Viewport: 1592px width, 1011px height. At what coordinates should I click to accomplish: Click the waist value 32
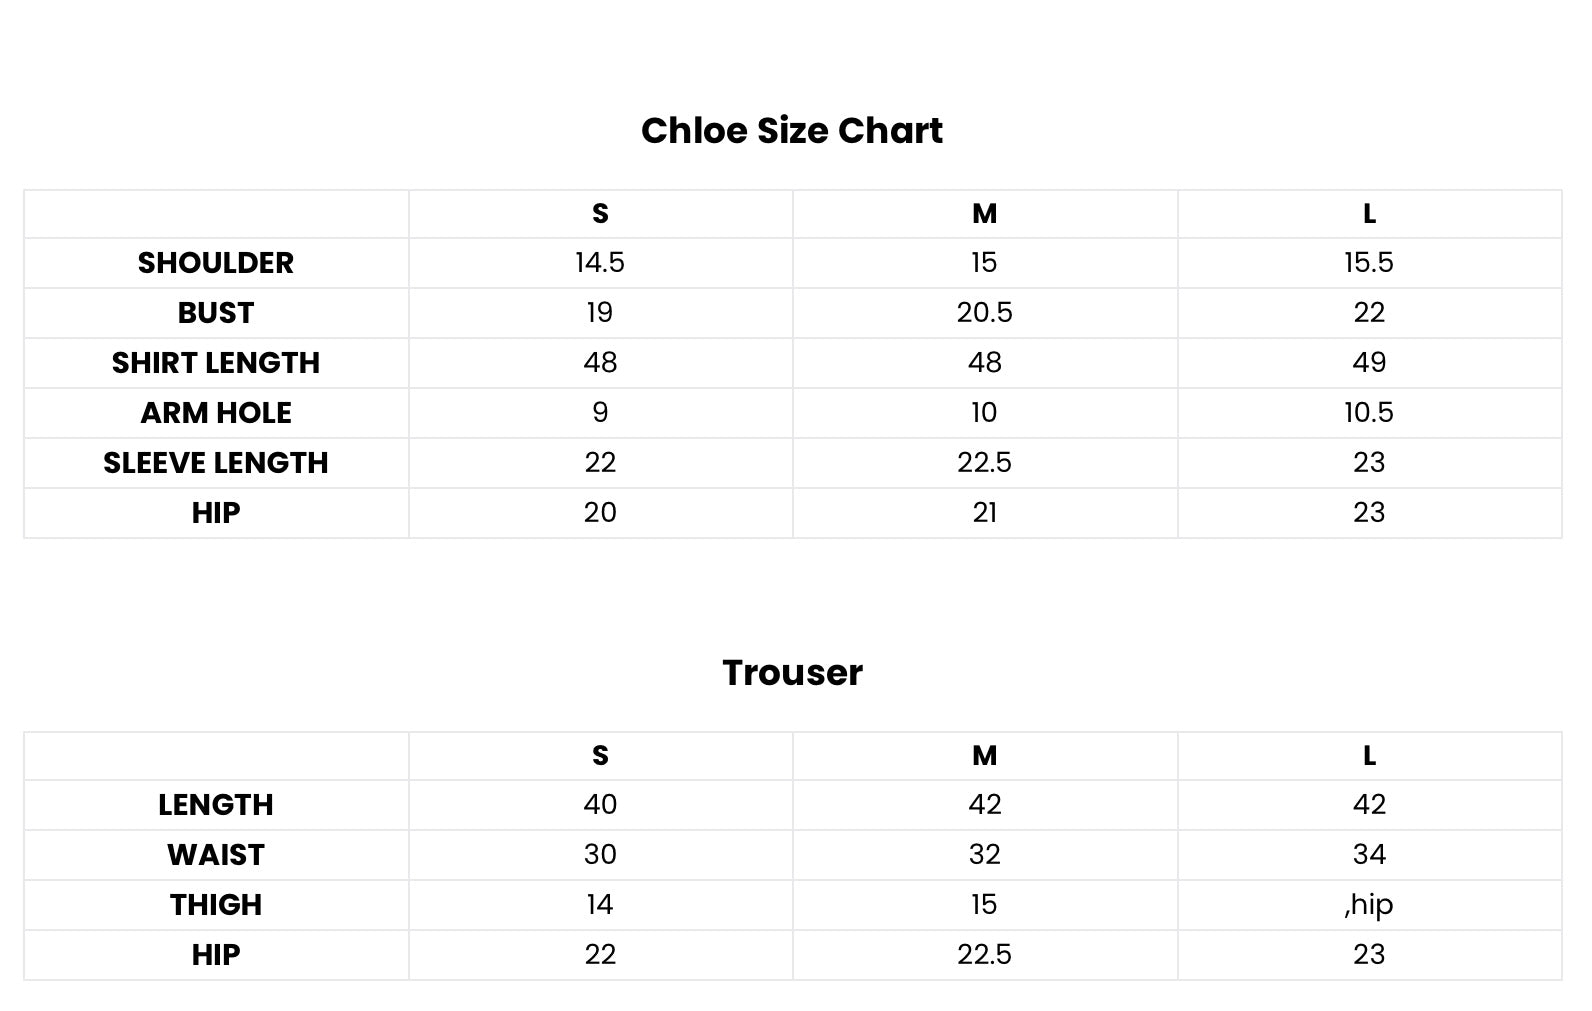point(984,855)
